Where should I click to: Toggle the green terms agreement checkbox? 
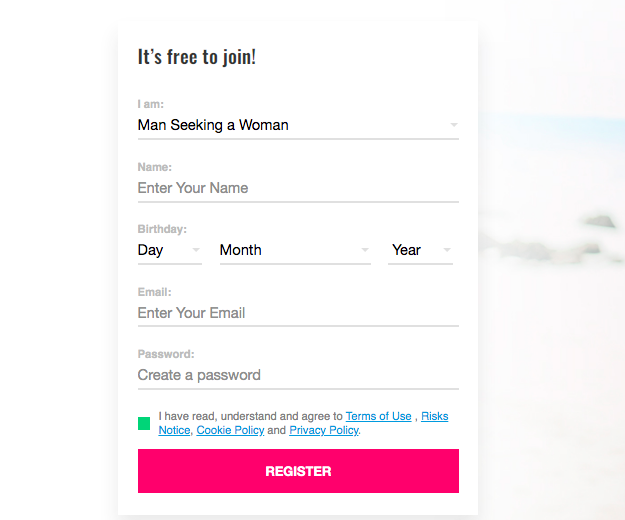coord(144,423)
